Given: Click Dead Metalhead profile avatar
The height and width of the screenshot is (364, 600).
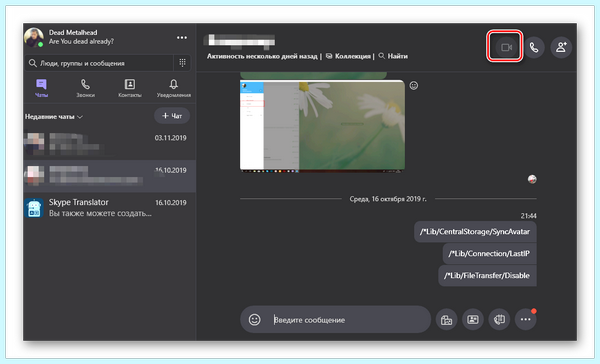Looking at the screenshot, I should pos(34,37).
